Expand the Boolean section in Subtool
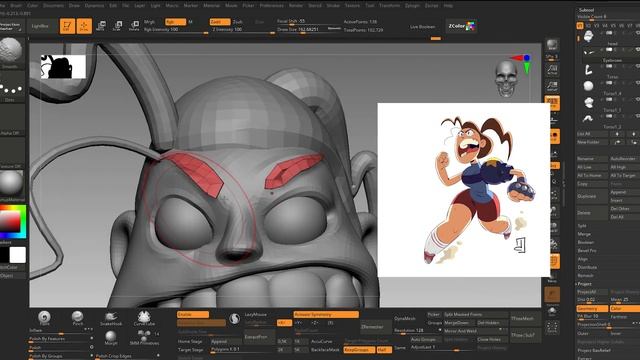 [585, 242]
